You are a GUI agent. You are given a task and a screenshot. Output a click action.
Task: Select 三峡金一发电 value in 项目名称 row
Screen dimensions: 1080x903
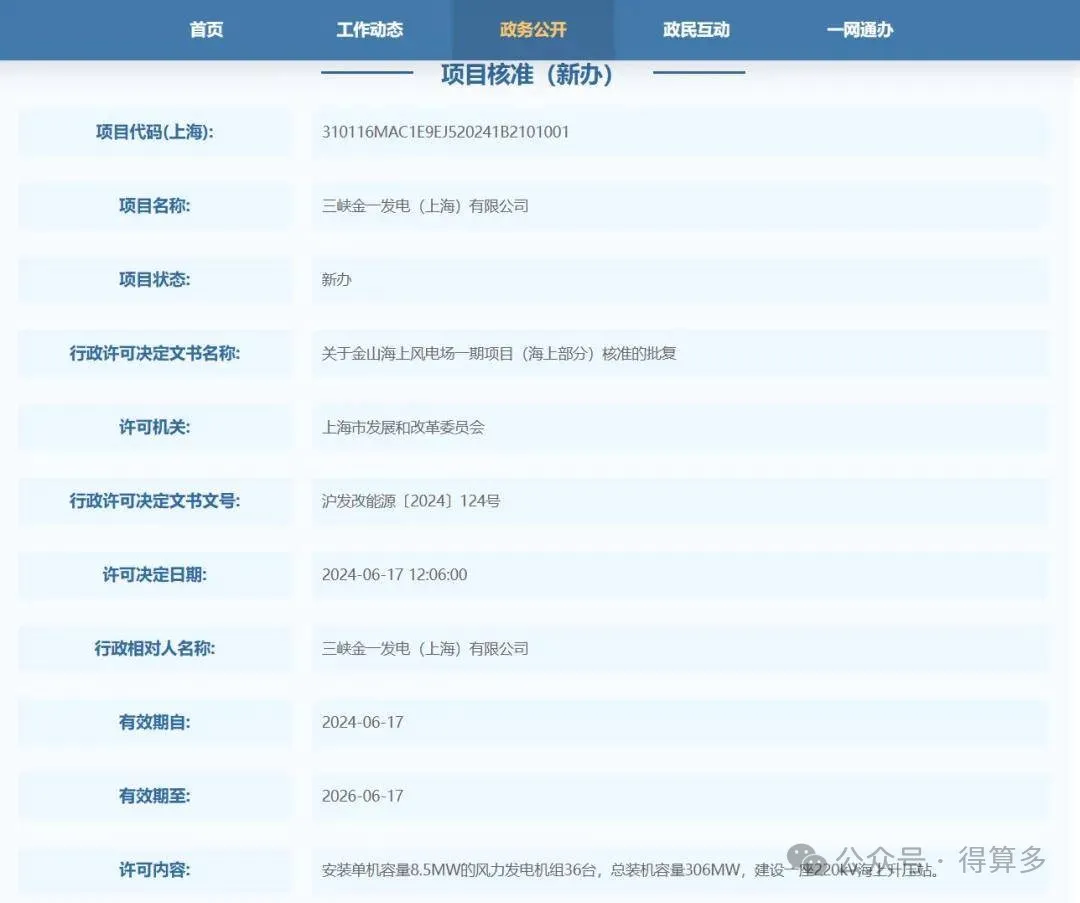(425, 206)
